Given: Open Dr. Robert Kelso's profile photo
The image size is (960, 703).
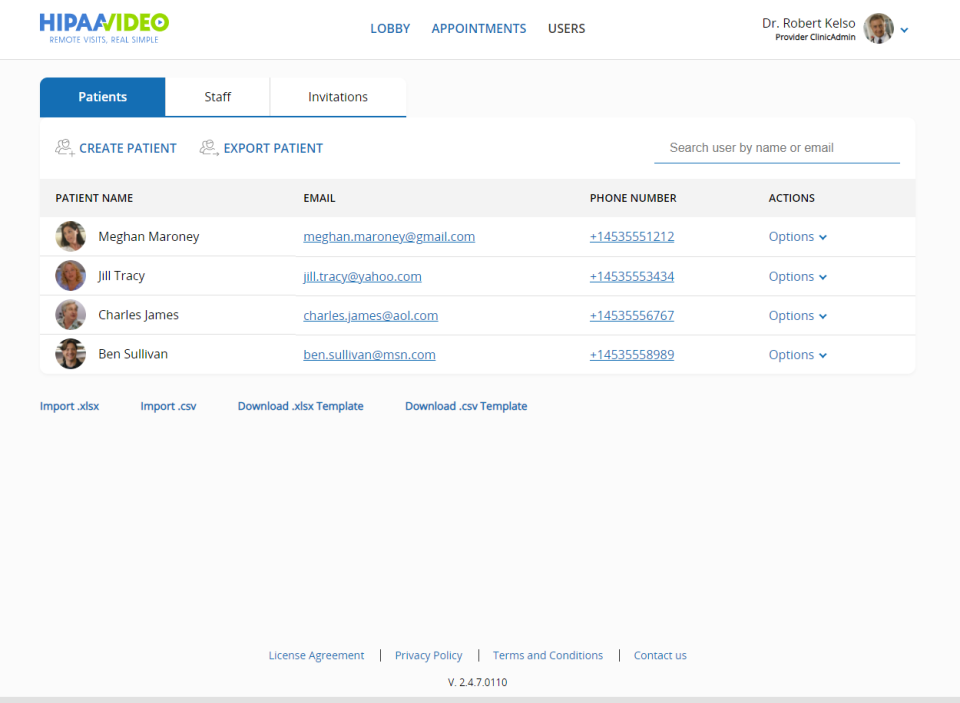Looking at the screenshot, I should [879, 29].
